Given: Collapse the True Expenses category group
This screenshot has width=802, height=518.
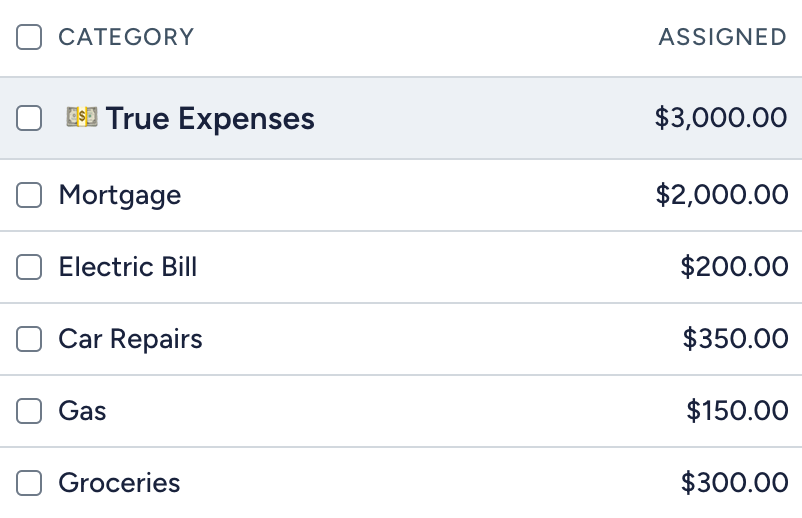Looking at the screenshot, I should (210, 119).
